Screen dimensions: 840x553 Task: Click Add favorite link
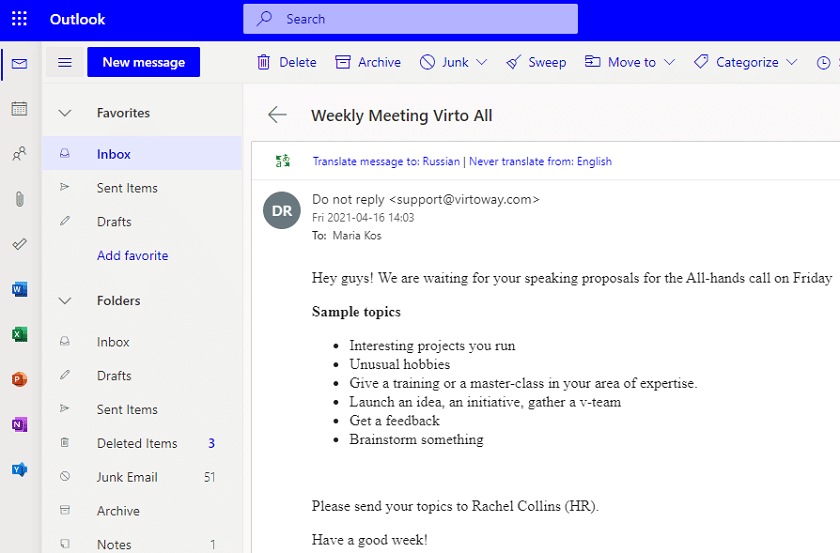[132, 256]
